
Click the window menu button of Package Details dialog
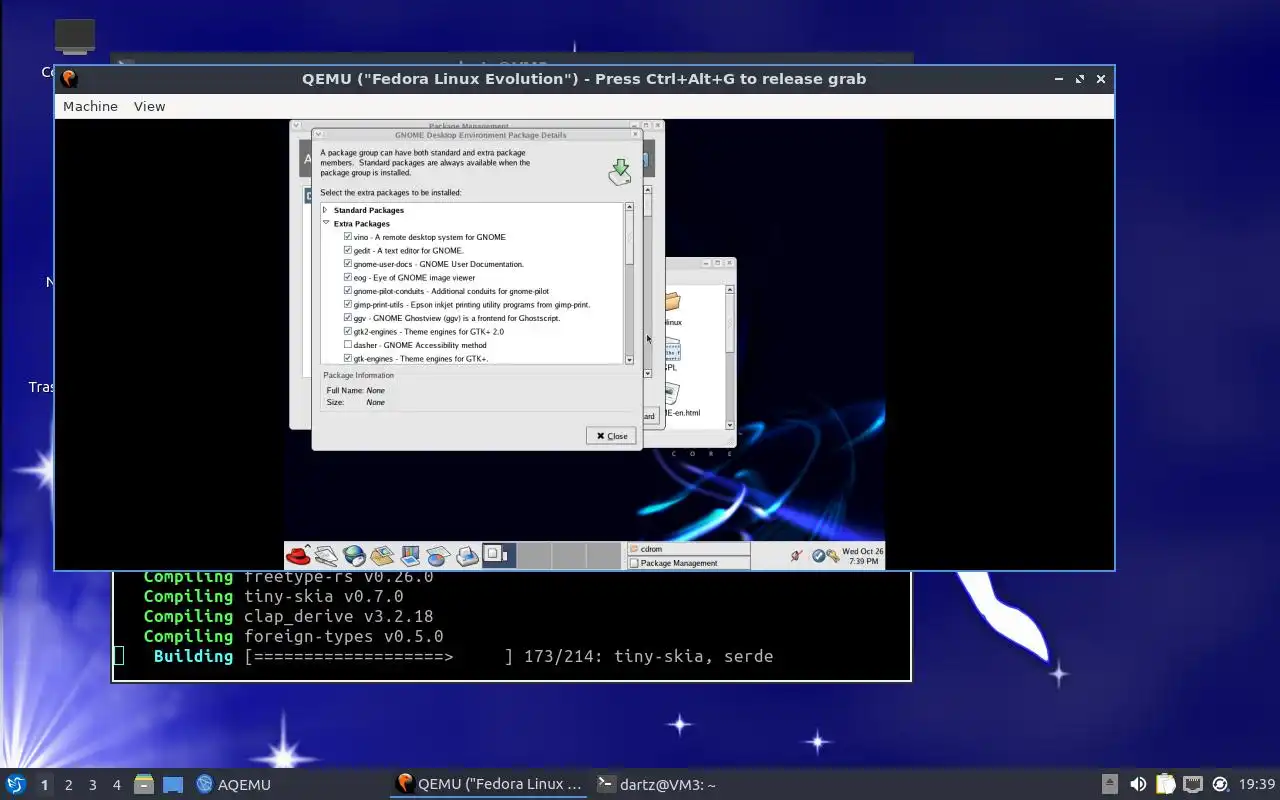(x=319, y=134)
